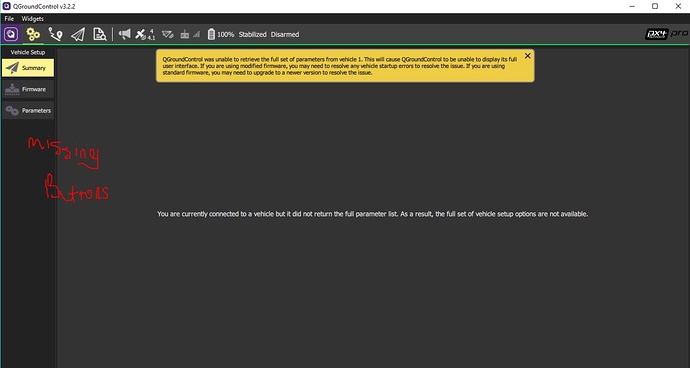Show vehicle messages megaphone icon

tap(125, 34)
